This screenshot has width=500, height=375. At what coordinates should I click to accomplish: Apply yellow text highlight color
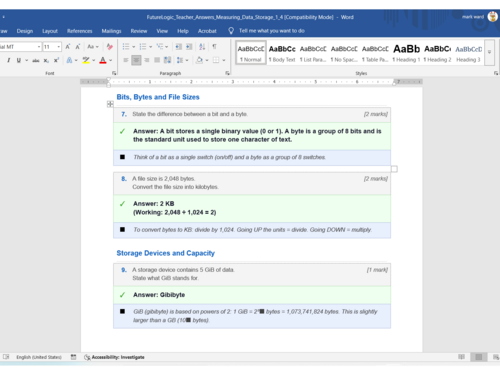coord(86,60)
